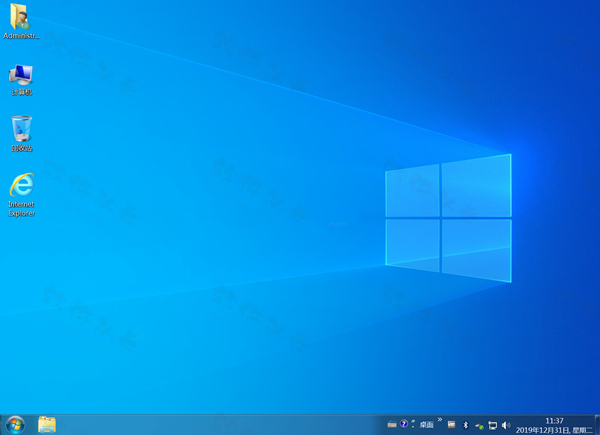Click the keyboard input method icon
The image size is (600, 435).
tap(392, 424)
